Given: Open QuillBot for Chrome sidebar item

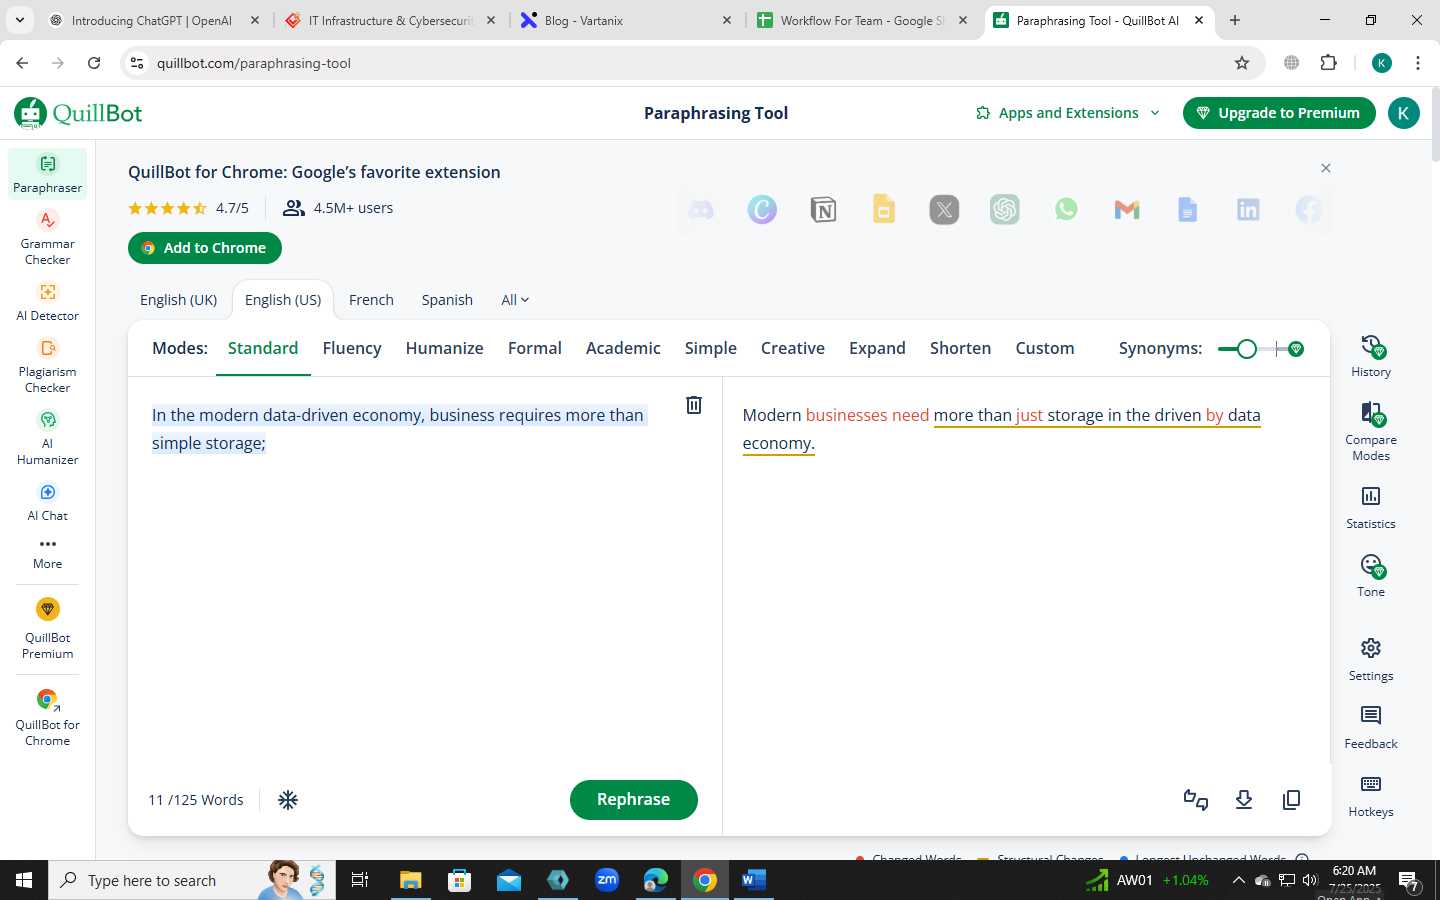Looking at the screenshot, I should tap(47, 718).
